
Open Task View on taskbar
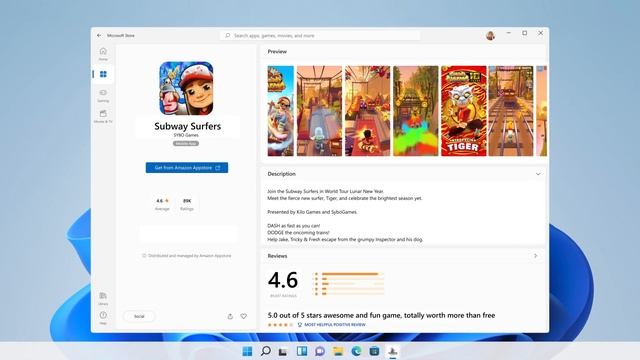click(x=283, y=351)
